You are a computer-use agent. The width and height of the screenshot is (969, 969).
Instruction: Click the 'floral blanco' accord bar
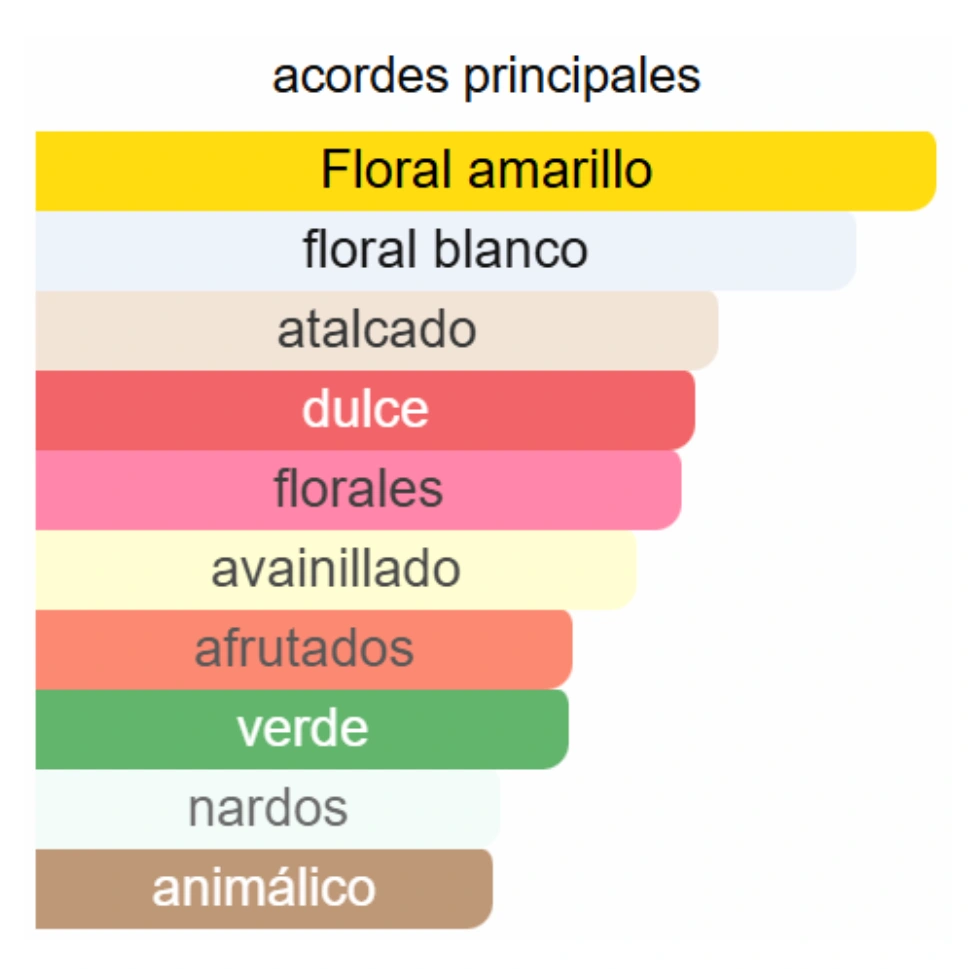[x=446, y=251]
